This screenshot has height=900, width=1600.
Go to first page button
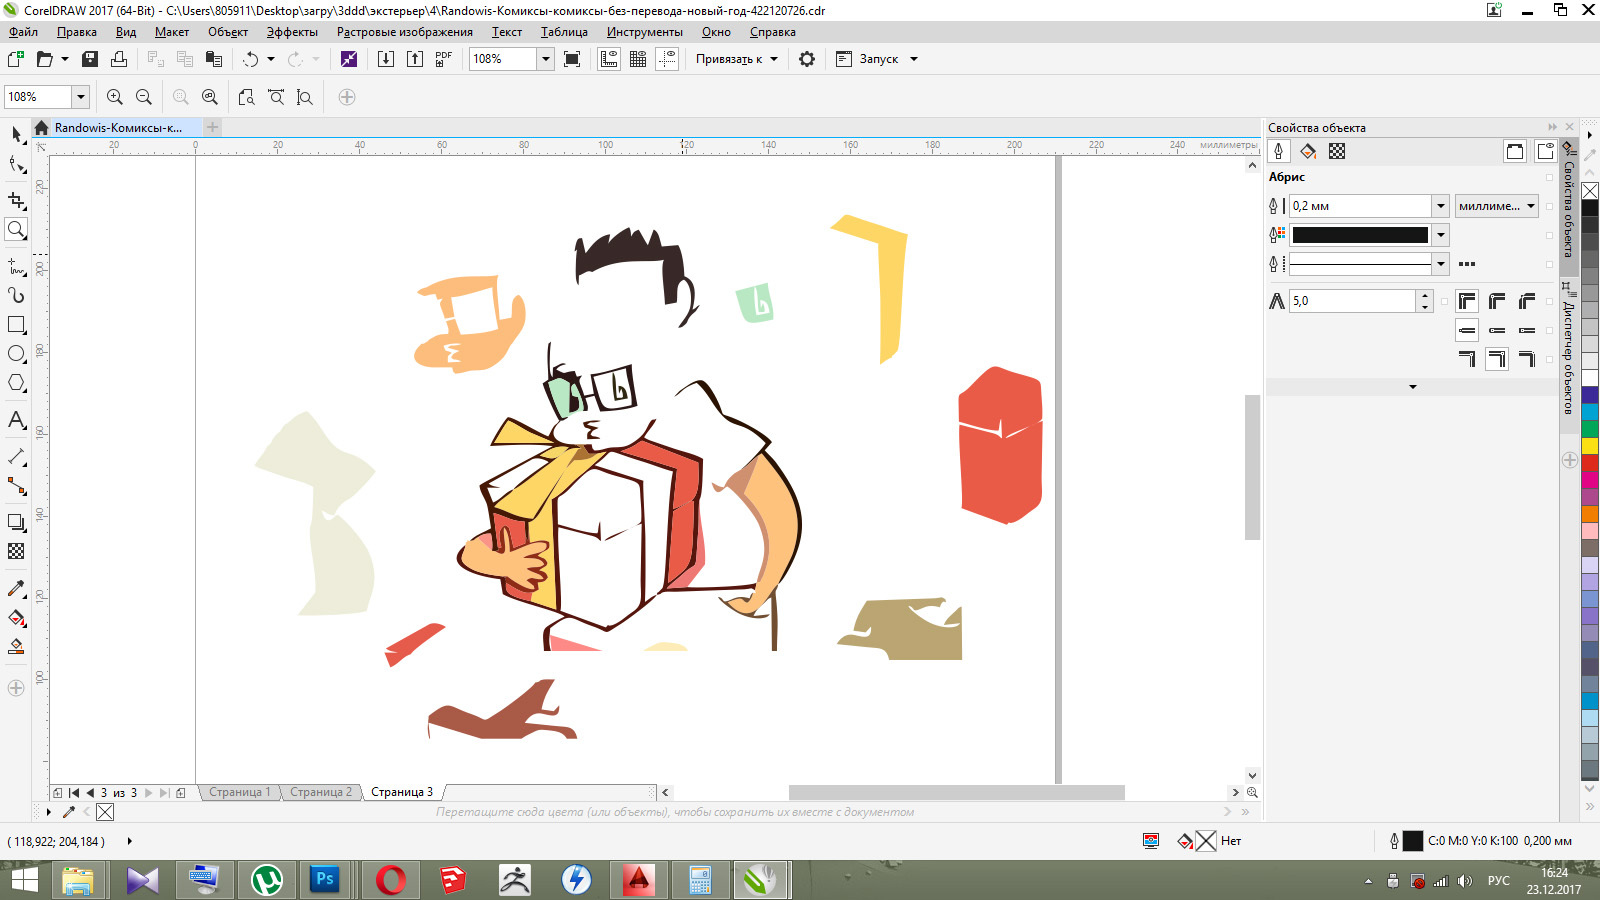pos(74,792)
